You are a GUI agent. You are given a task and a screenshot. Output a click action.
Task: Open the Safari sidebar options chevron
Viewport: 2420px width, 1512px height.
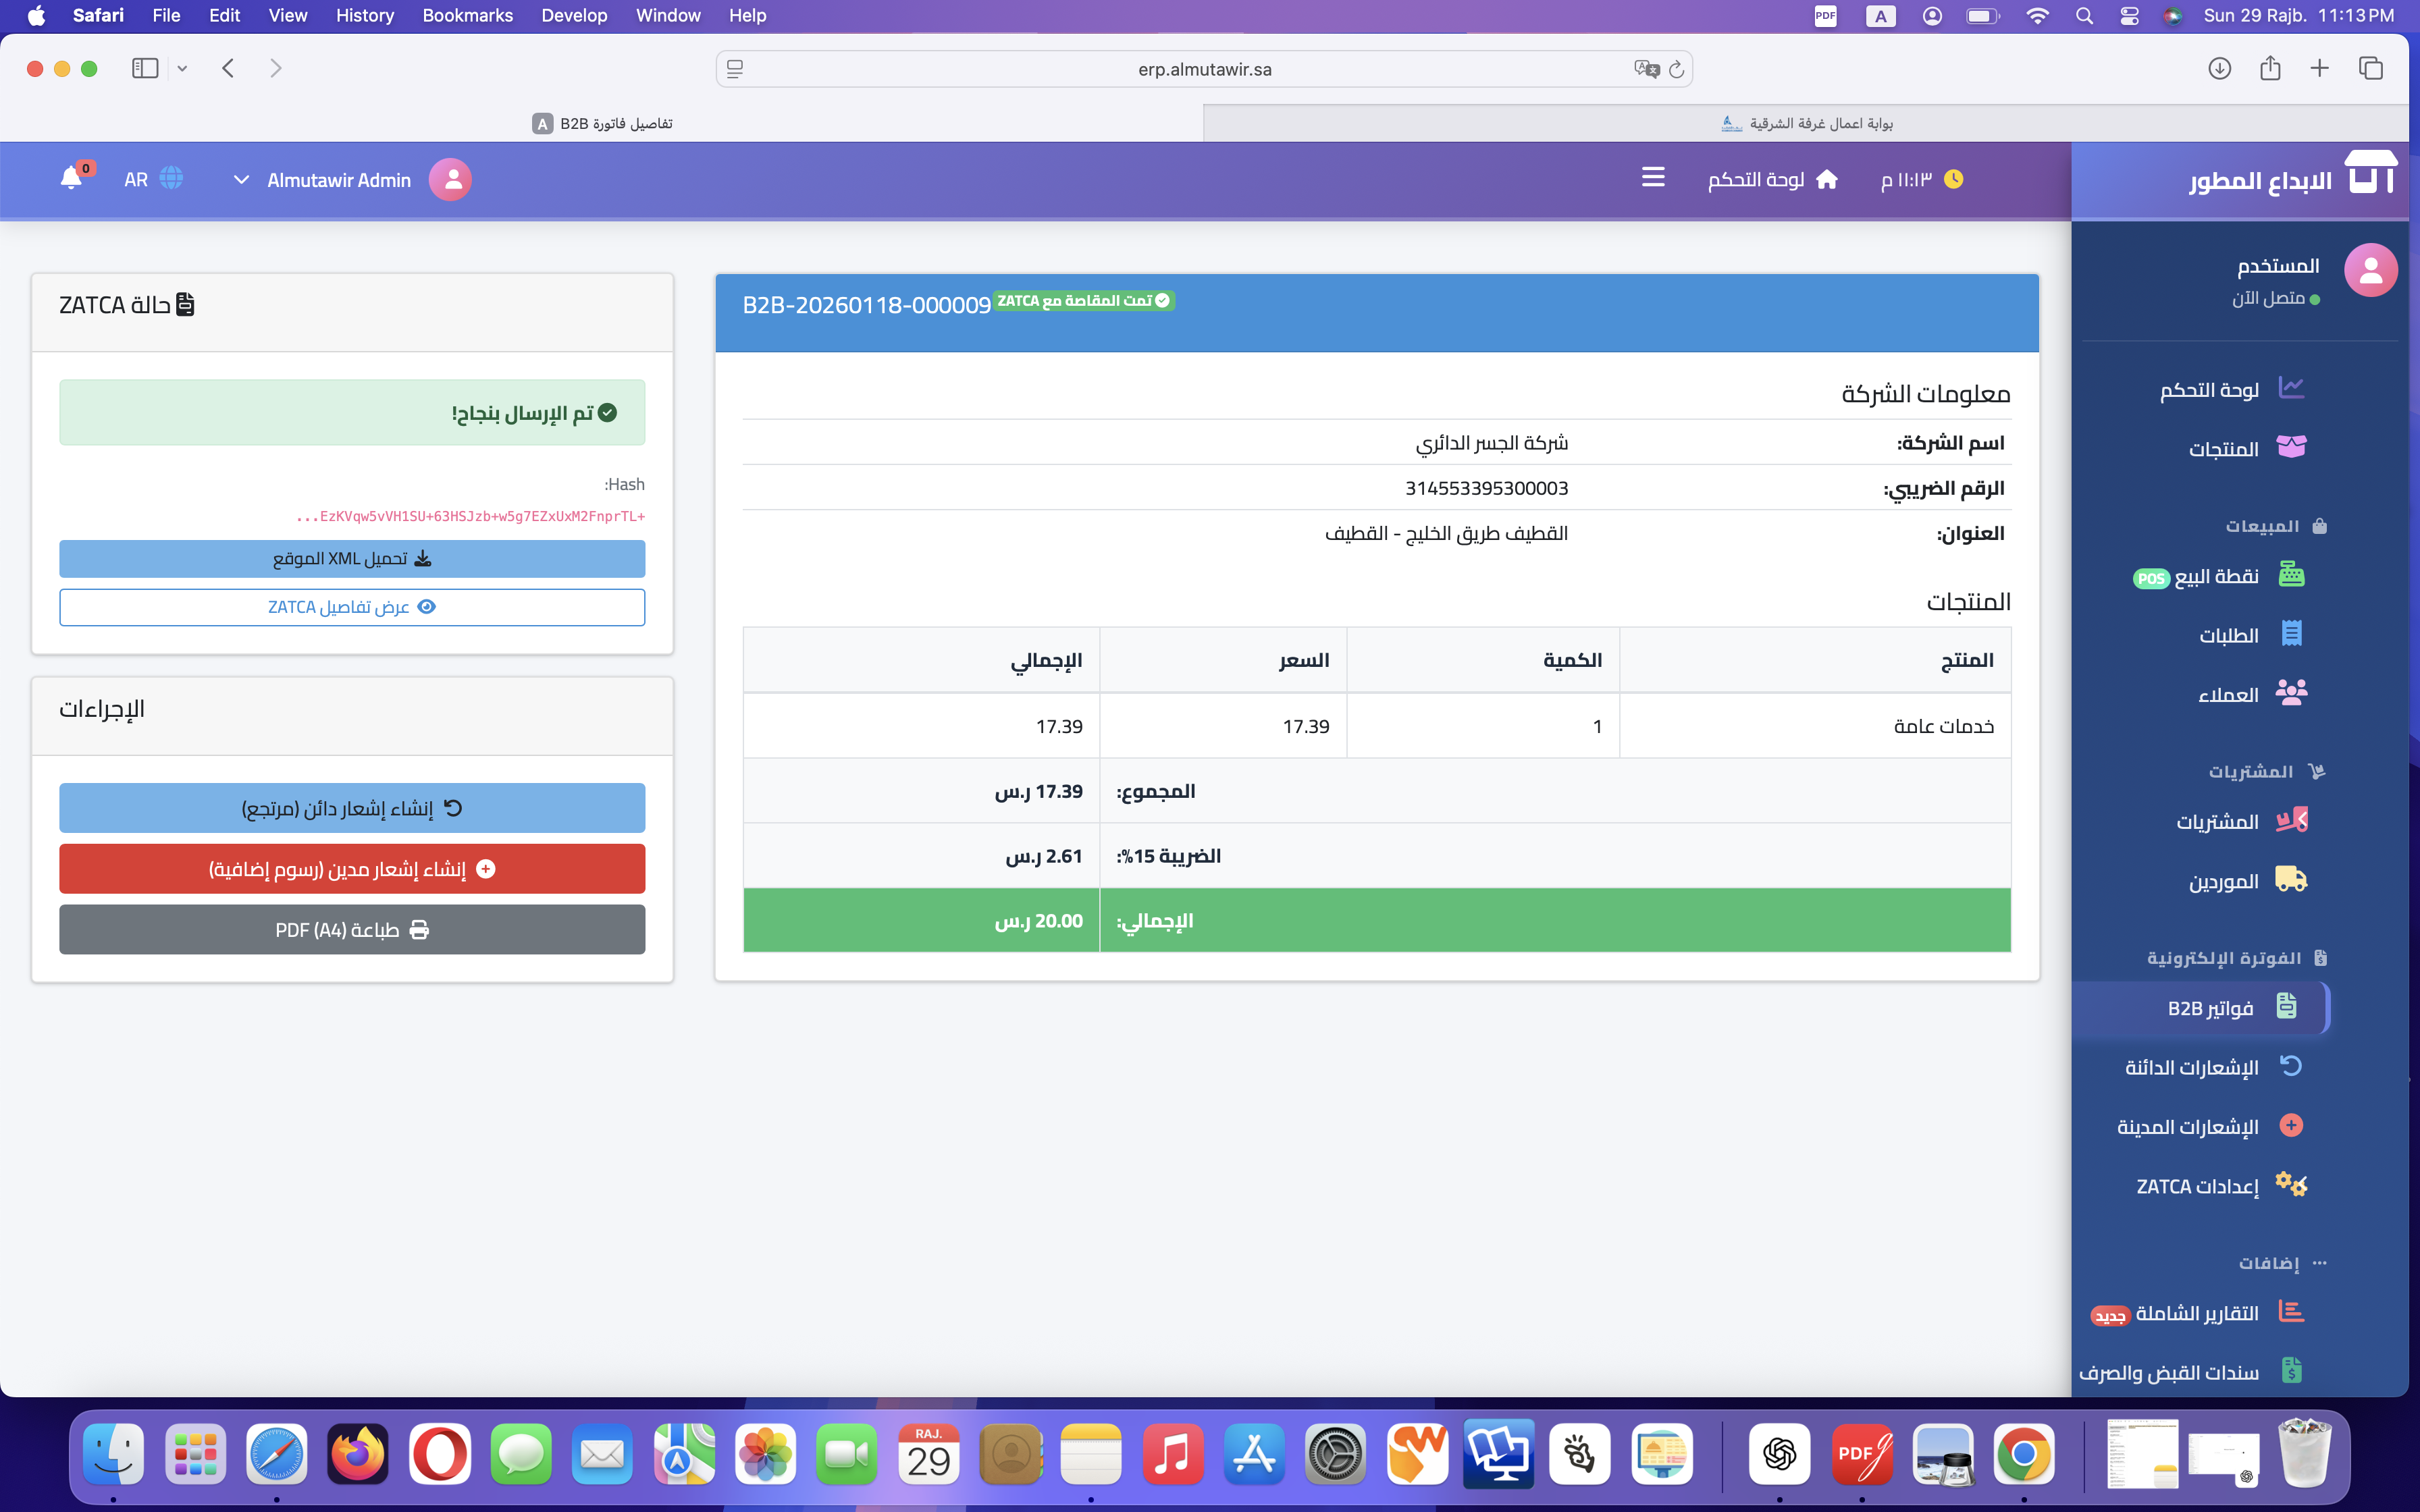pos(182,68)
